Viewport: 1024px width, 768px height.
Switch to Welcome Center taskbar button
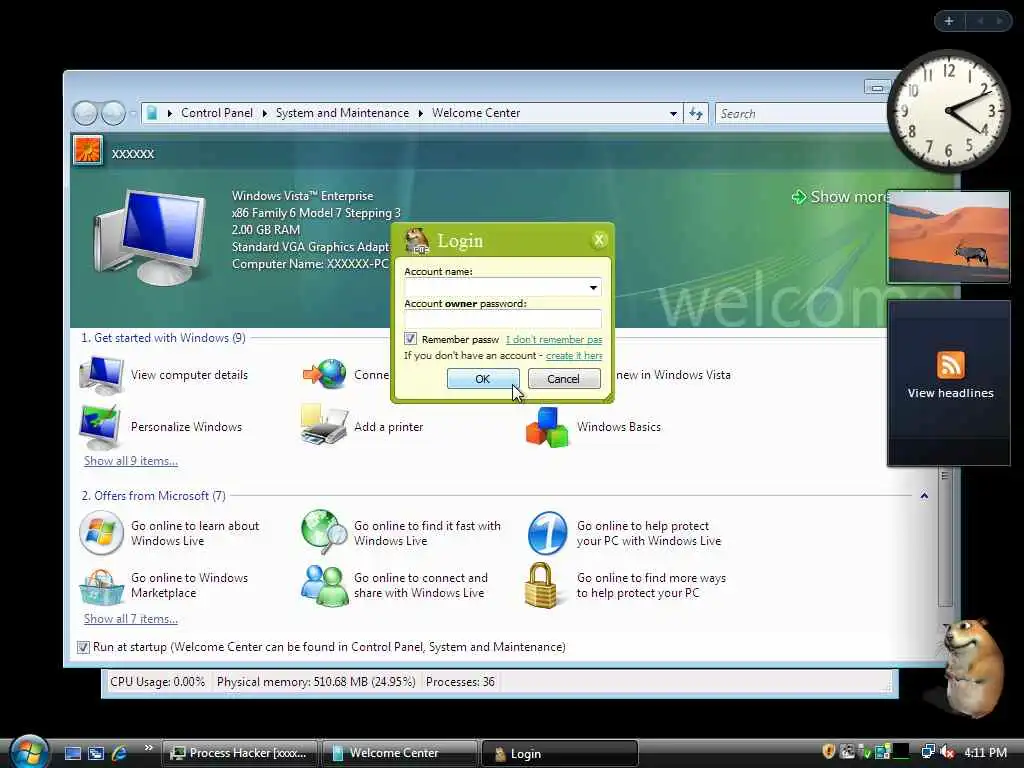tap(400, 753)
